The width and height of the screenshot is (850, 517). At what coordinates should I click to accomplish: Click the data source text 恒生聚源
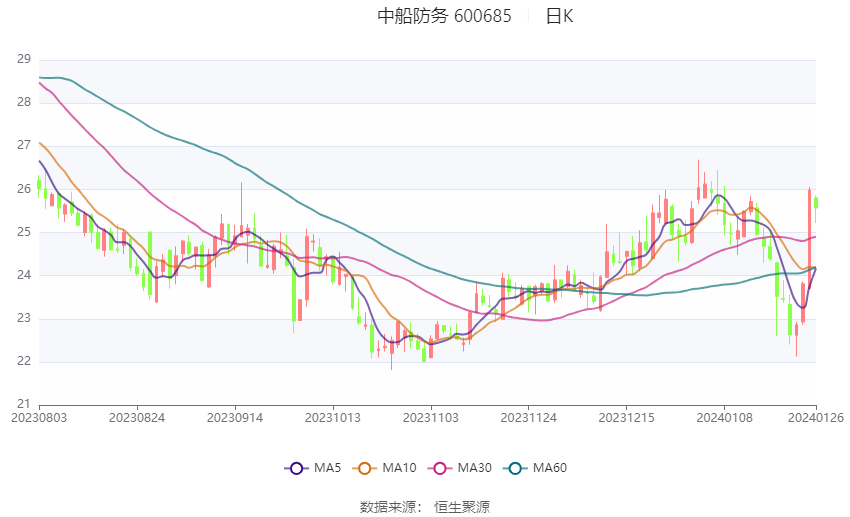point(462,507)
